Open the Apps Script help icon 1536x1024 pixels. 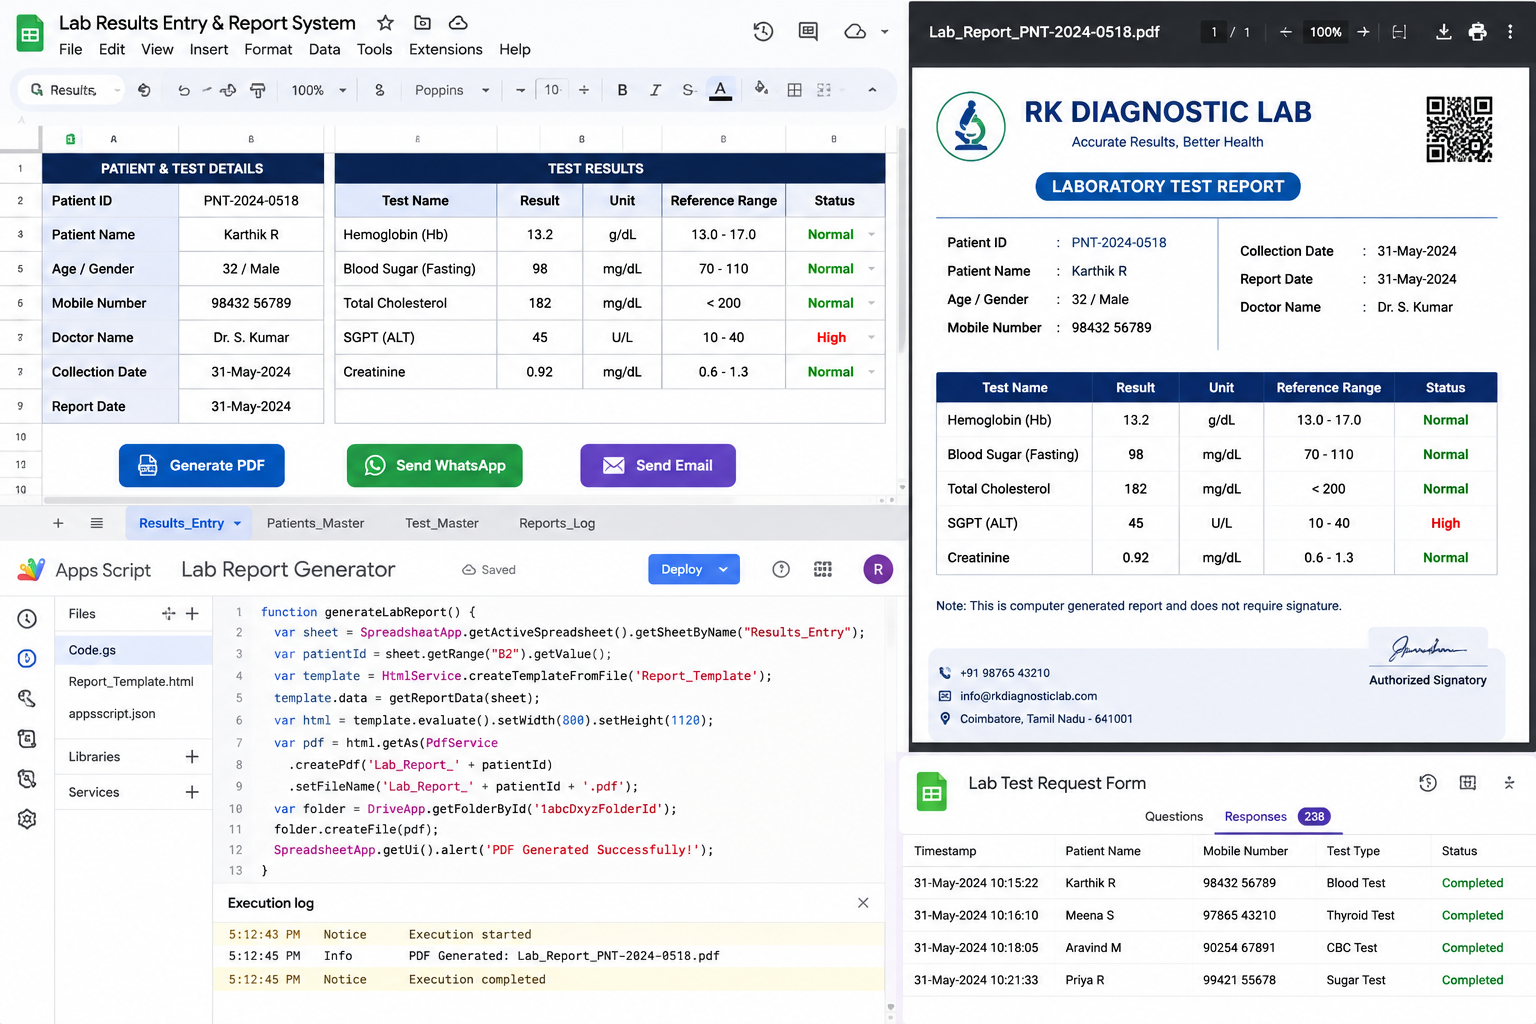click(781, 569)
